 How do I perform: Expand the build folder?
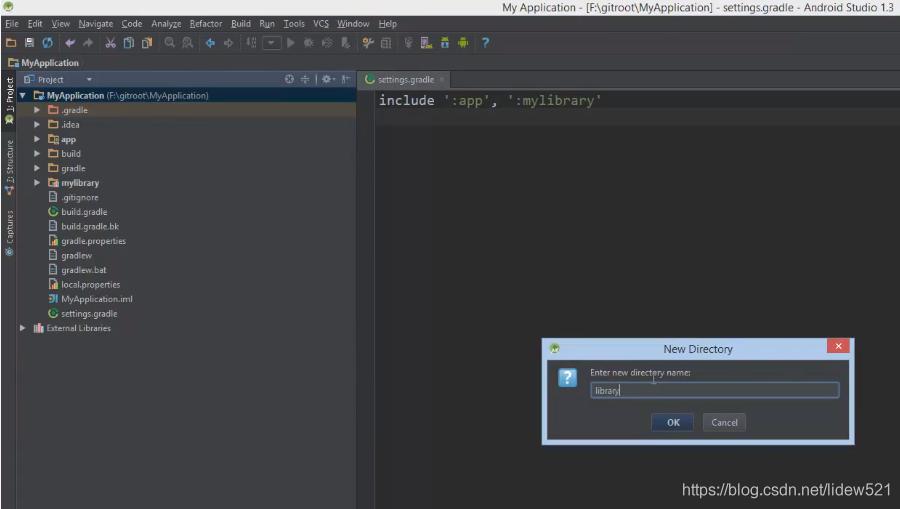coord(37,153)
